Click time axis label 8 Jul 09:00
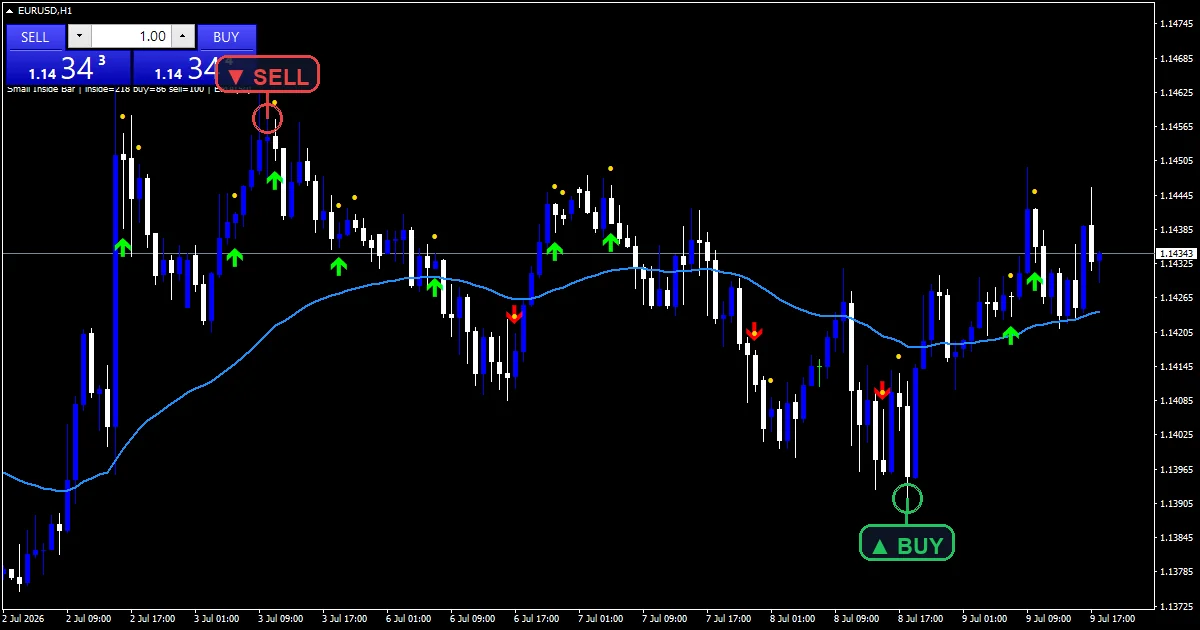Viewport: 1200px width, 630px height. pyautogui.click(x=858, y=618)
